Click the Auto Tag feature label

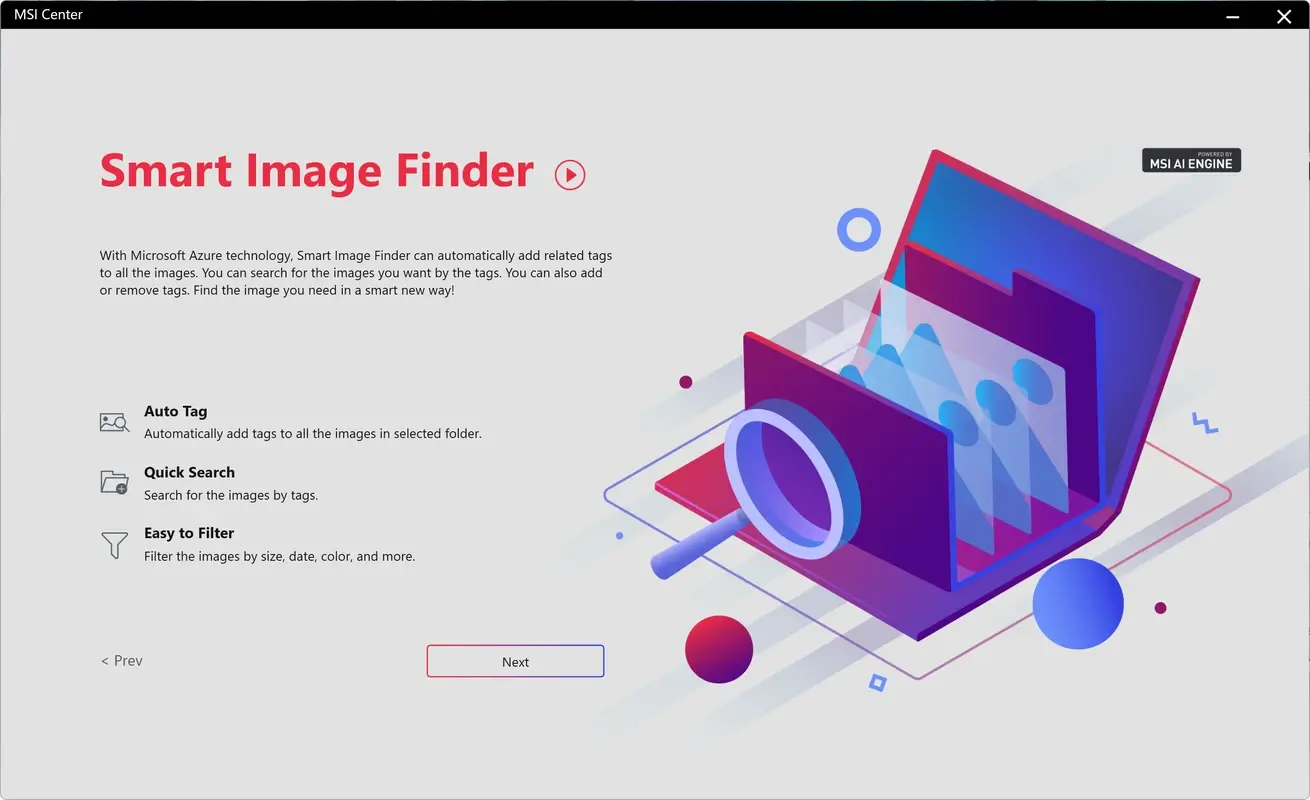(x=175, y=410)
